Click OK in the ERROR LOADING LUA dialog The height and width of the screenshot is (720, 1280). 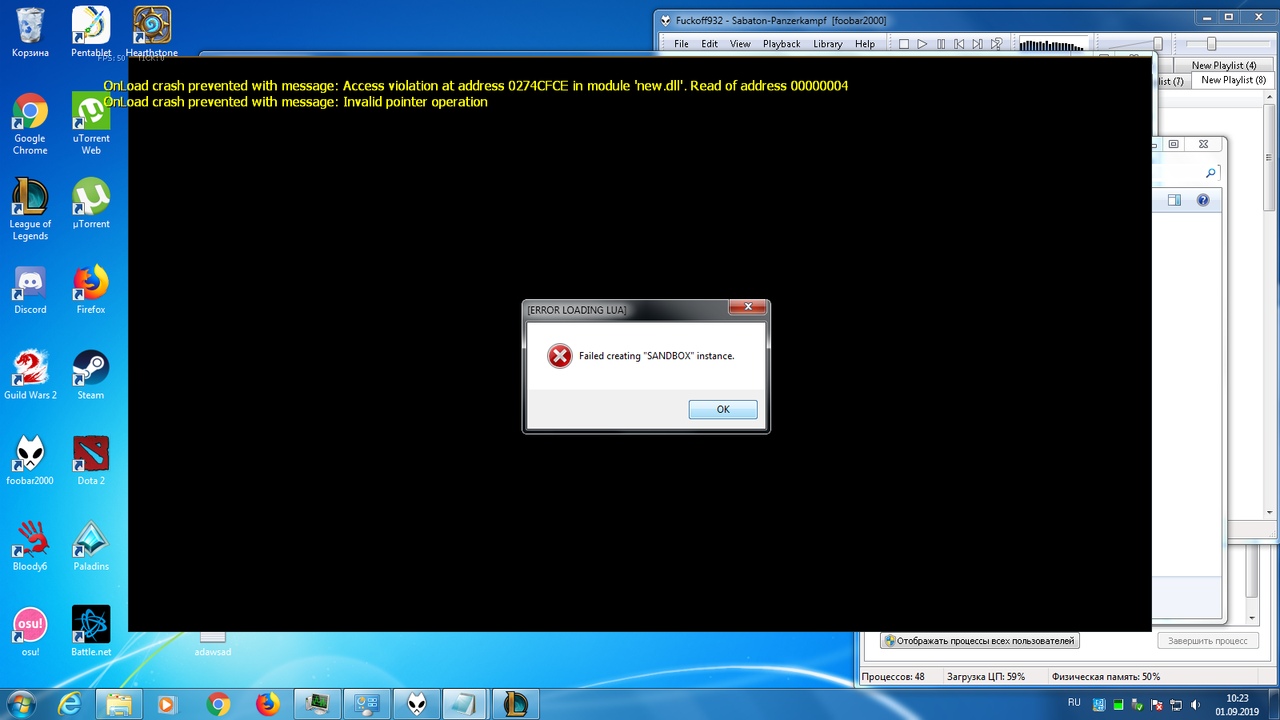point(723,409)
